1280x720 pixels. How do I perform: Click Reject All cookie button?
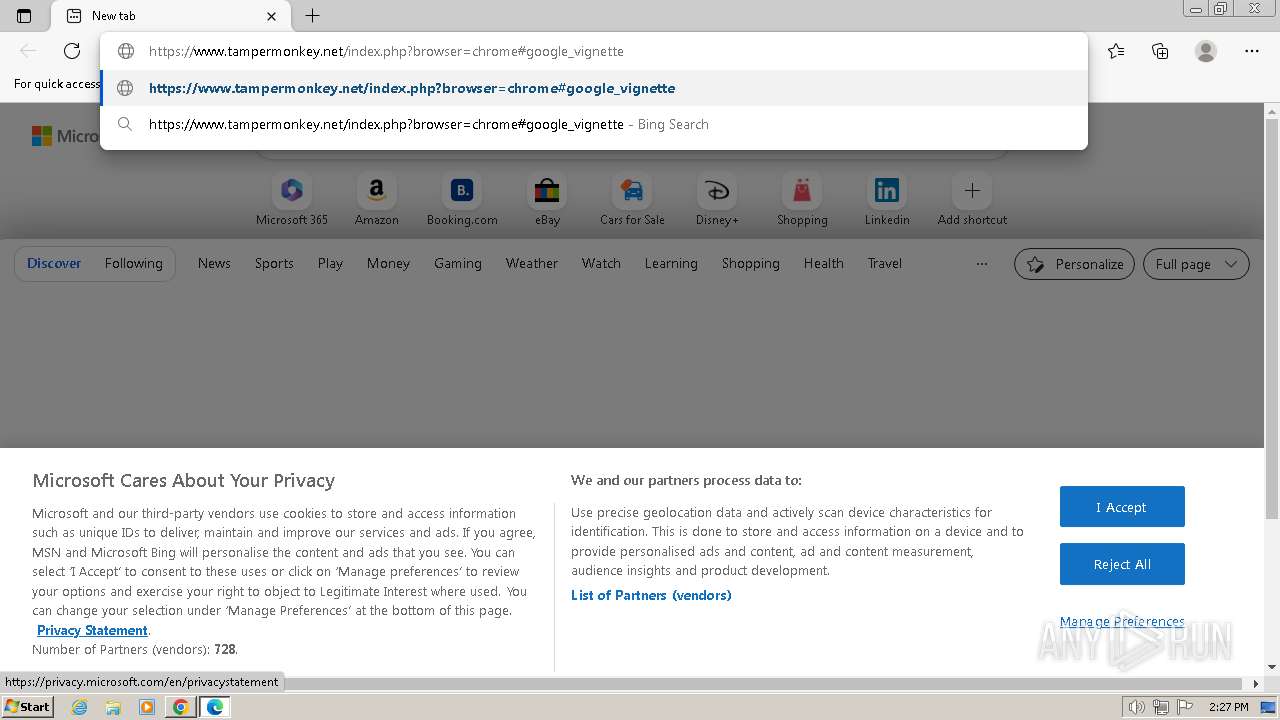pyautogui.click(x=1122, y=564)
